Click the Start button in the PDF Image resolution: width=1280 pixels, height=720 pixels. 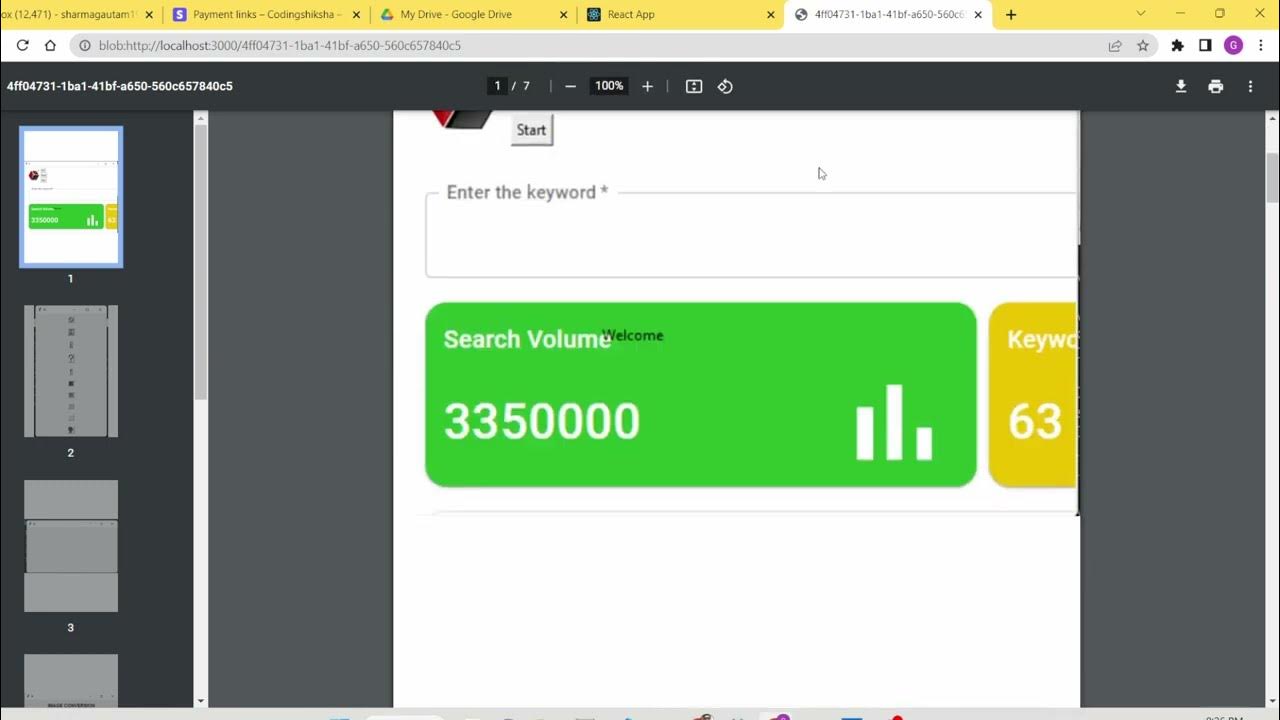point(531,130)
